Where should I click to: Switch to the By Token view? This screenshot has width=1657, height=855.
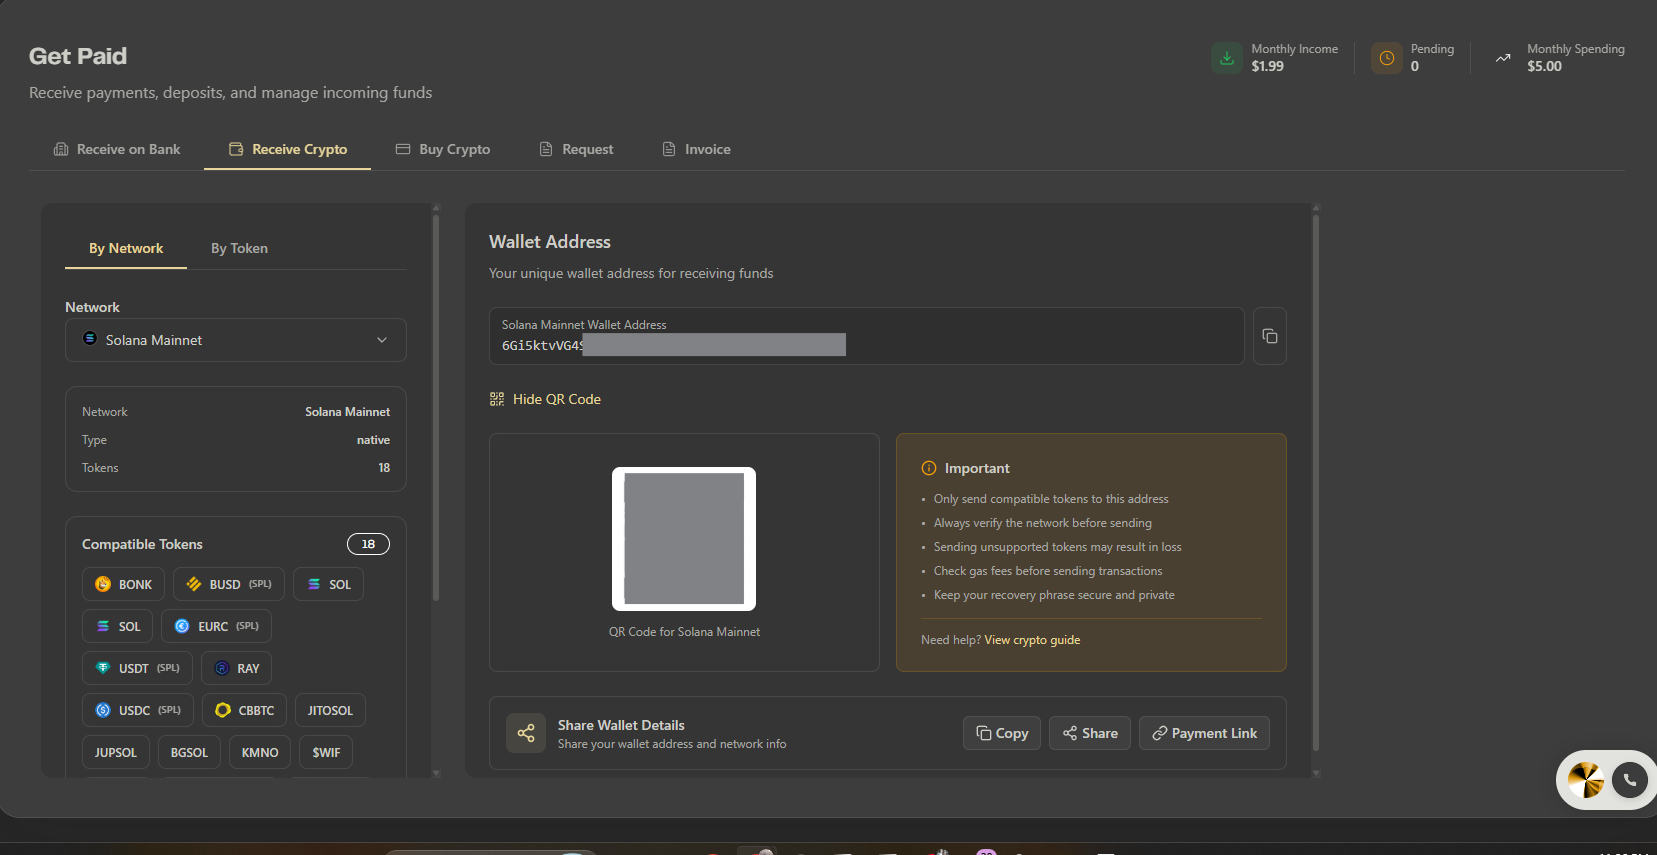[239, 248]
